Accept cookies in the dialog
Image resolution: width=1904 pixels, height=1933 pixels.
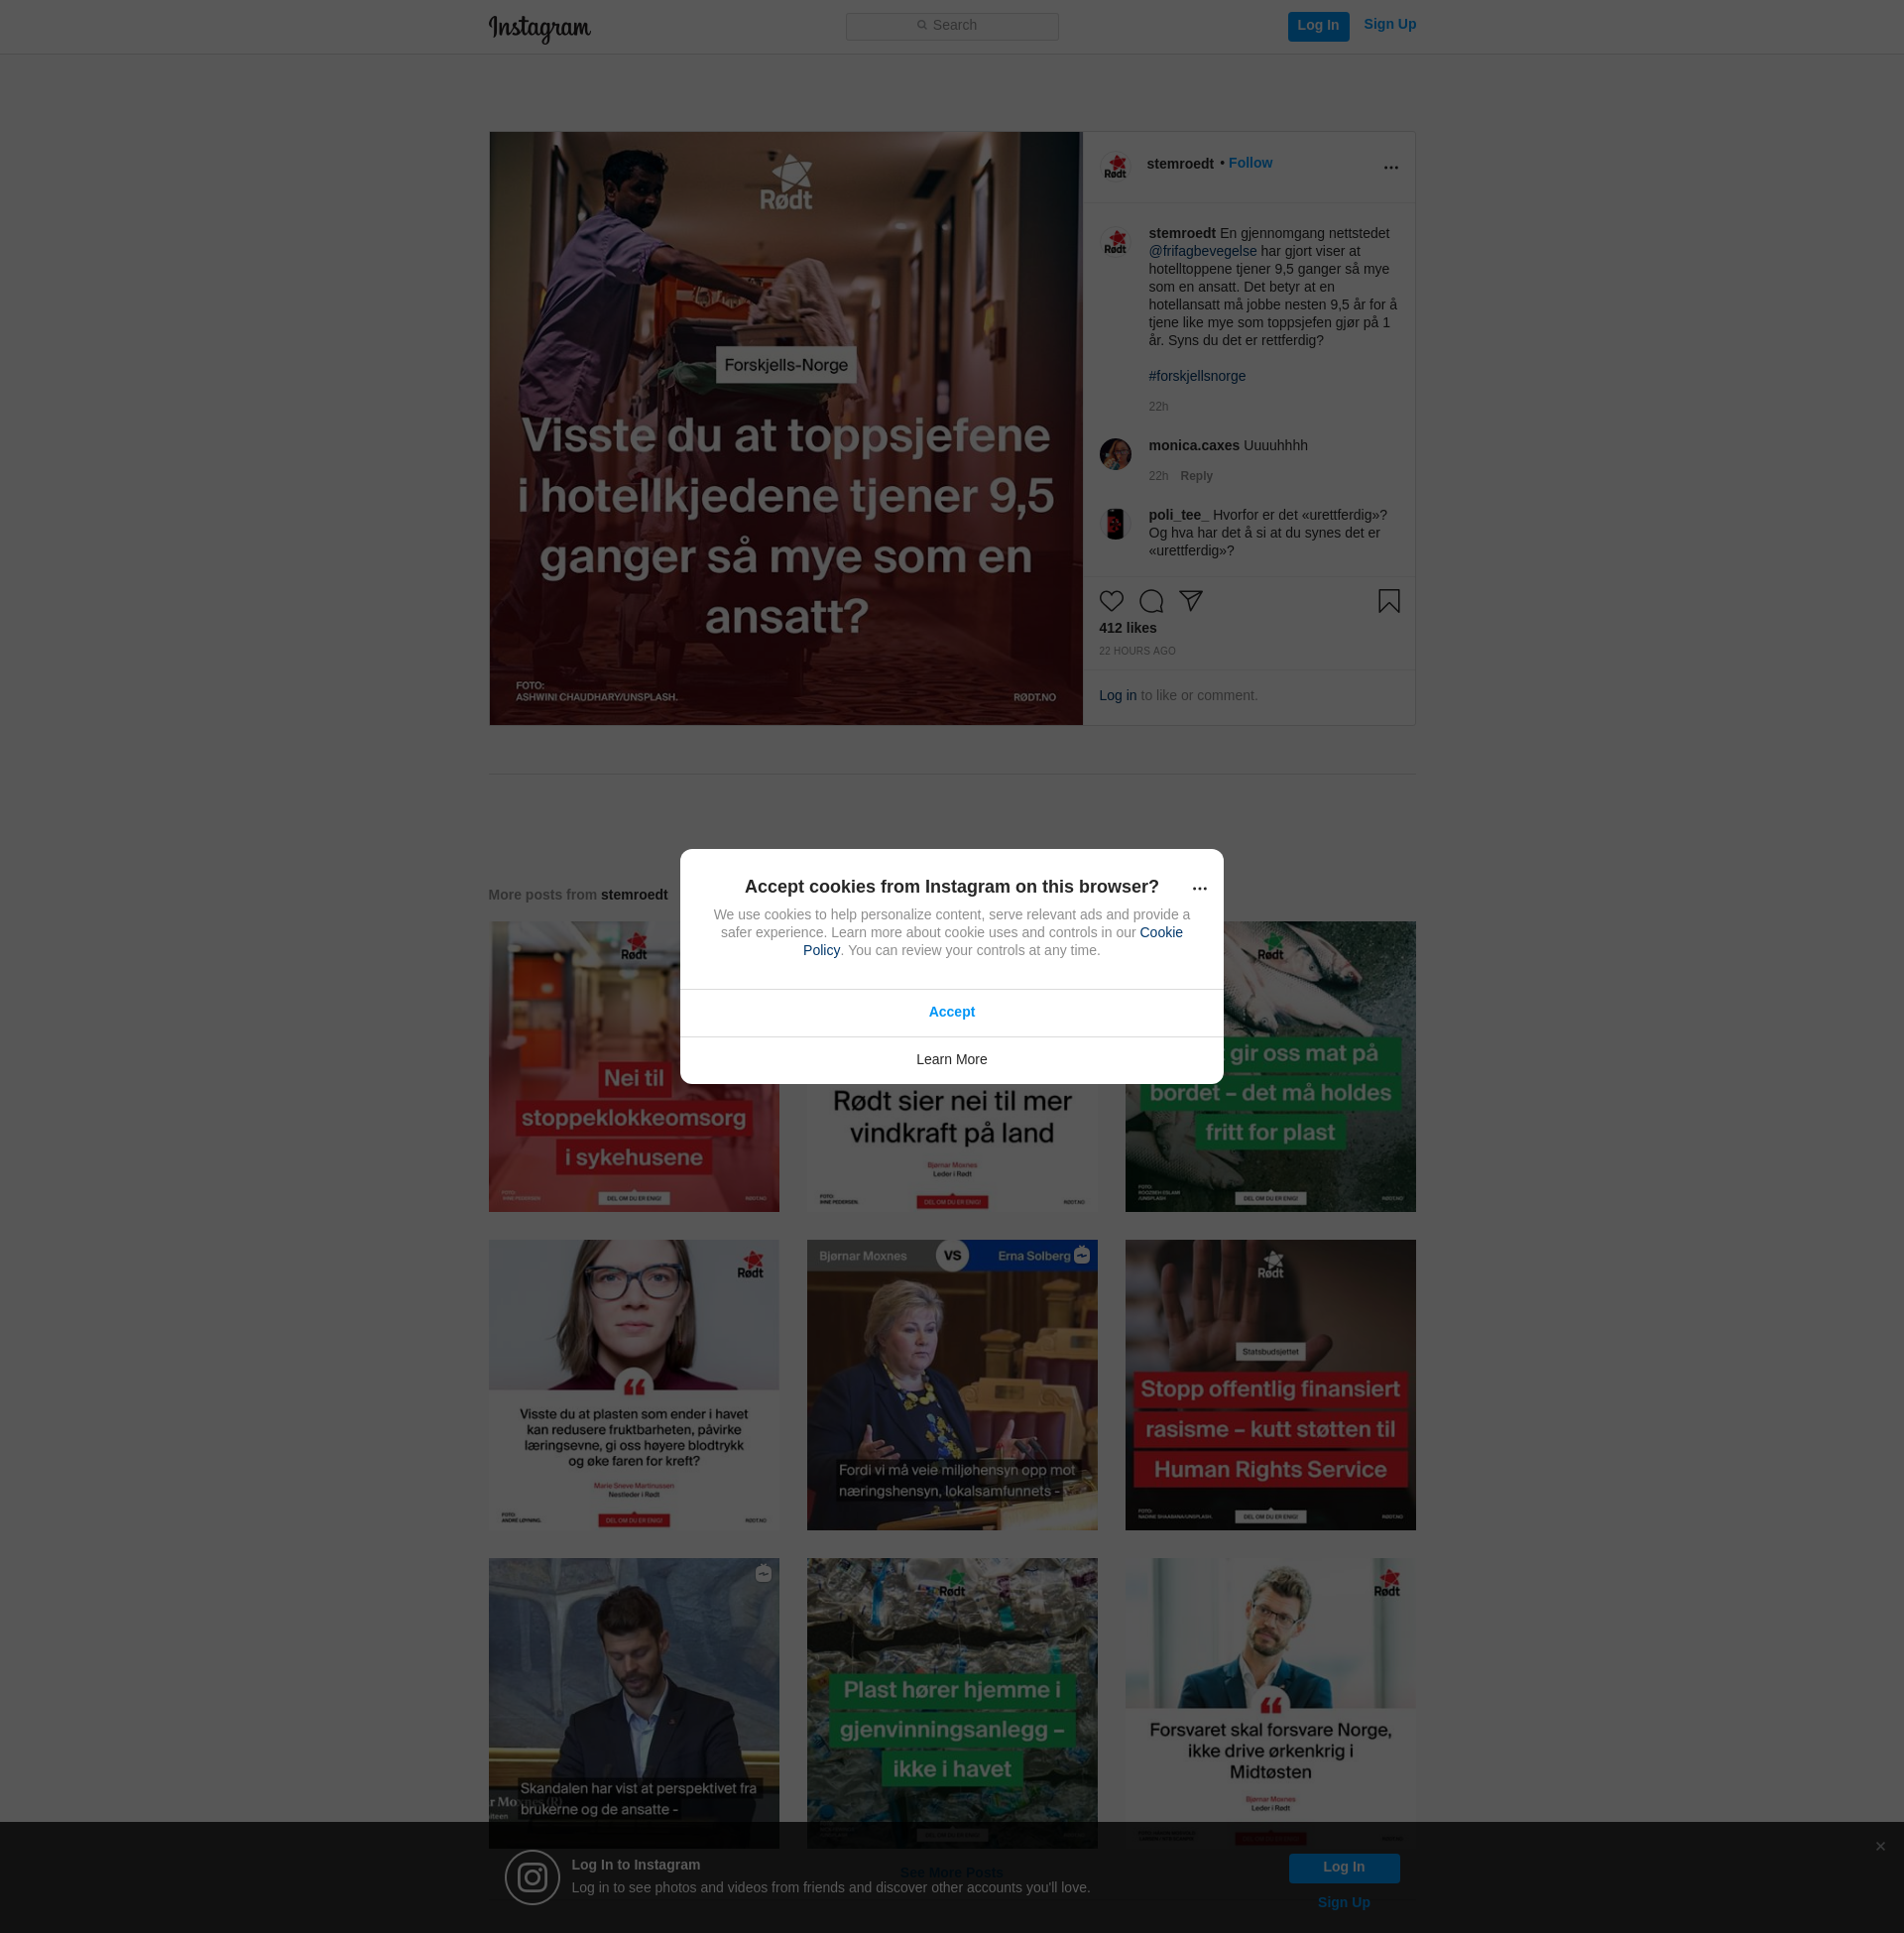[x=951, y=1012]
